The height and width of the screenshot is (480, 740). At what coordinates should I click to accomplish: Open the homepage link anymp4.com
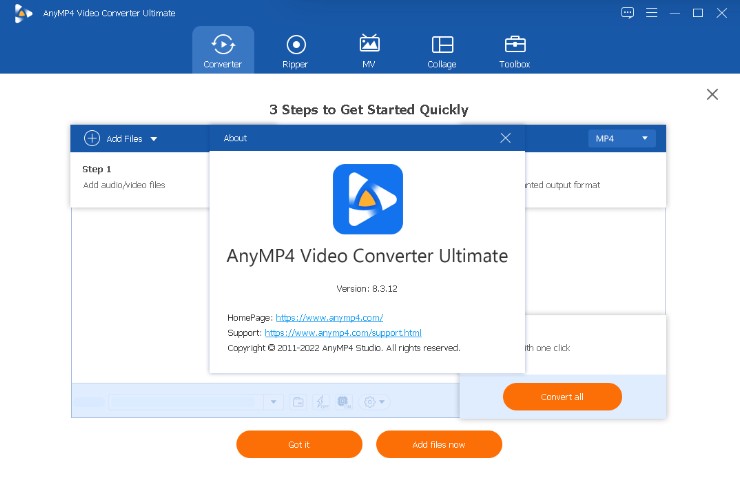pyautogui.click(x=329, y=318)
